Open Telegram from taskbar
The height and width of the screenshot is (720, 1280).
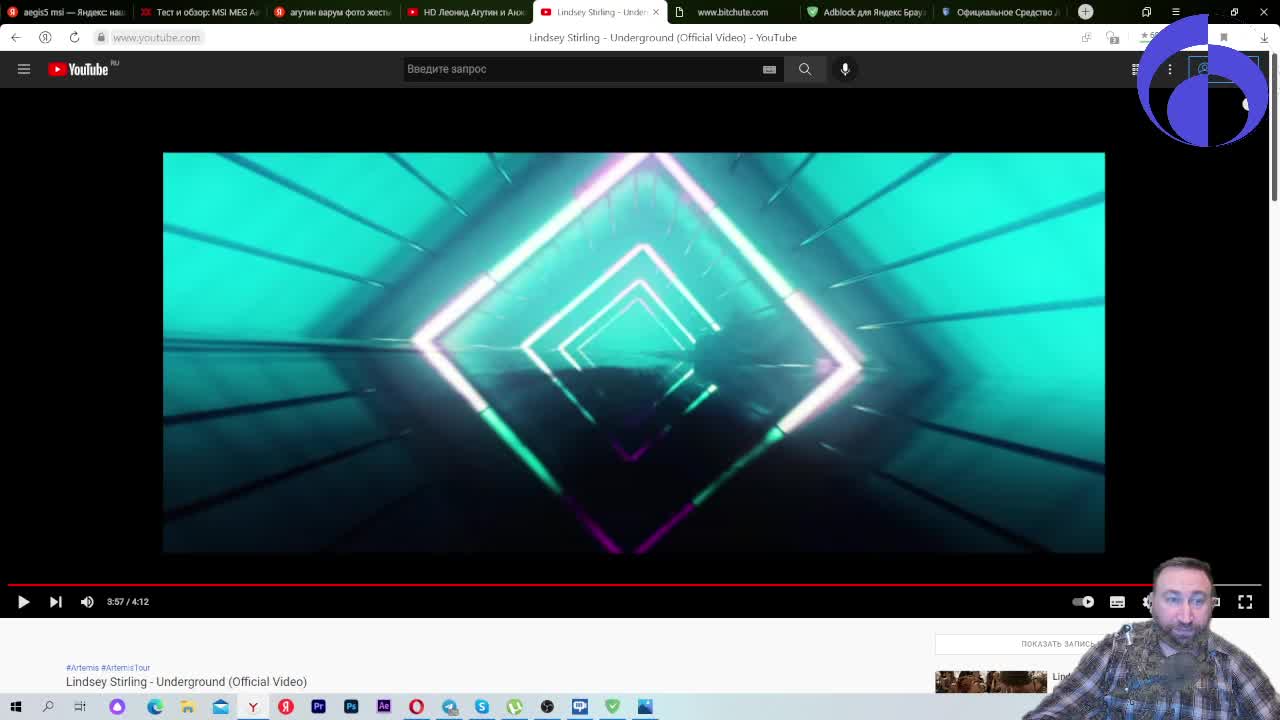[x=449, y=707]
